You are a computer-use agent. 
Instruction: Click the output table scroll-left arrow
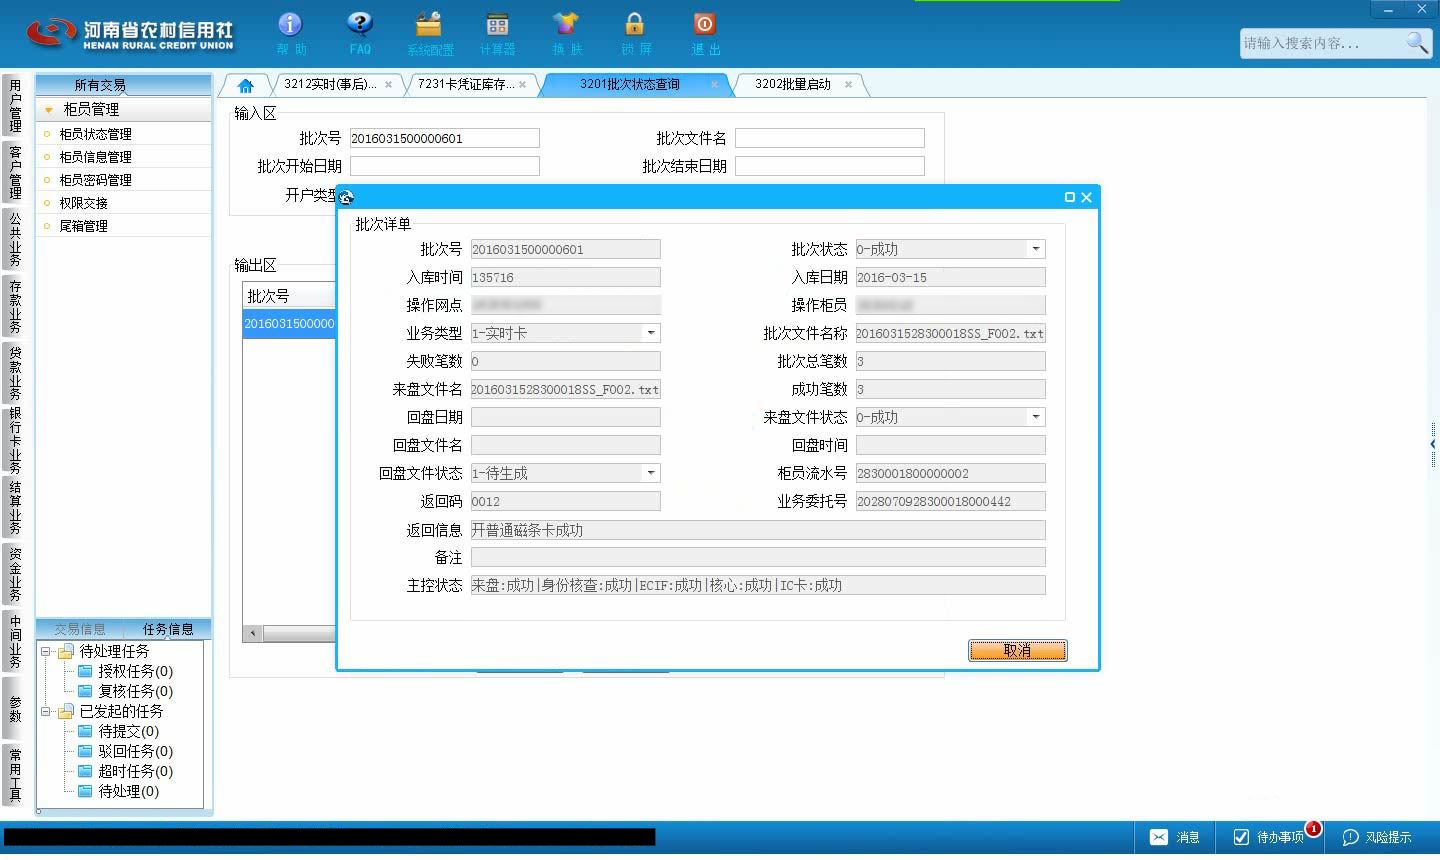[253, 633]
